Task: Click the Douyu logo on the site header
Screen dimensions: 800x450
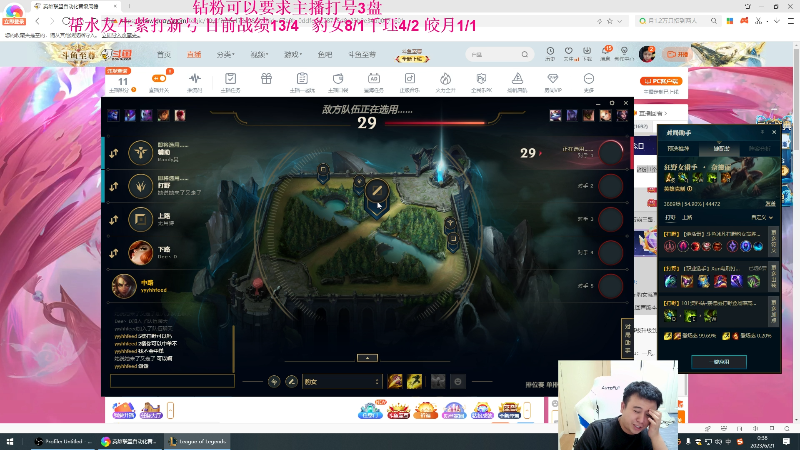Action: pyautogui.click(x=116, y=54)
